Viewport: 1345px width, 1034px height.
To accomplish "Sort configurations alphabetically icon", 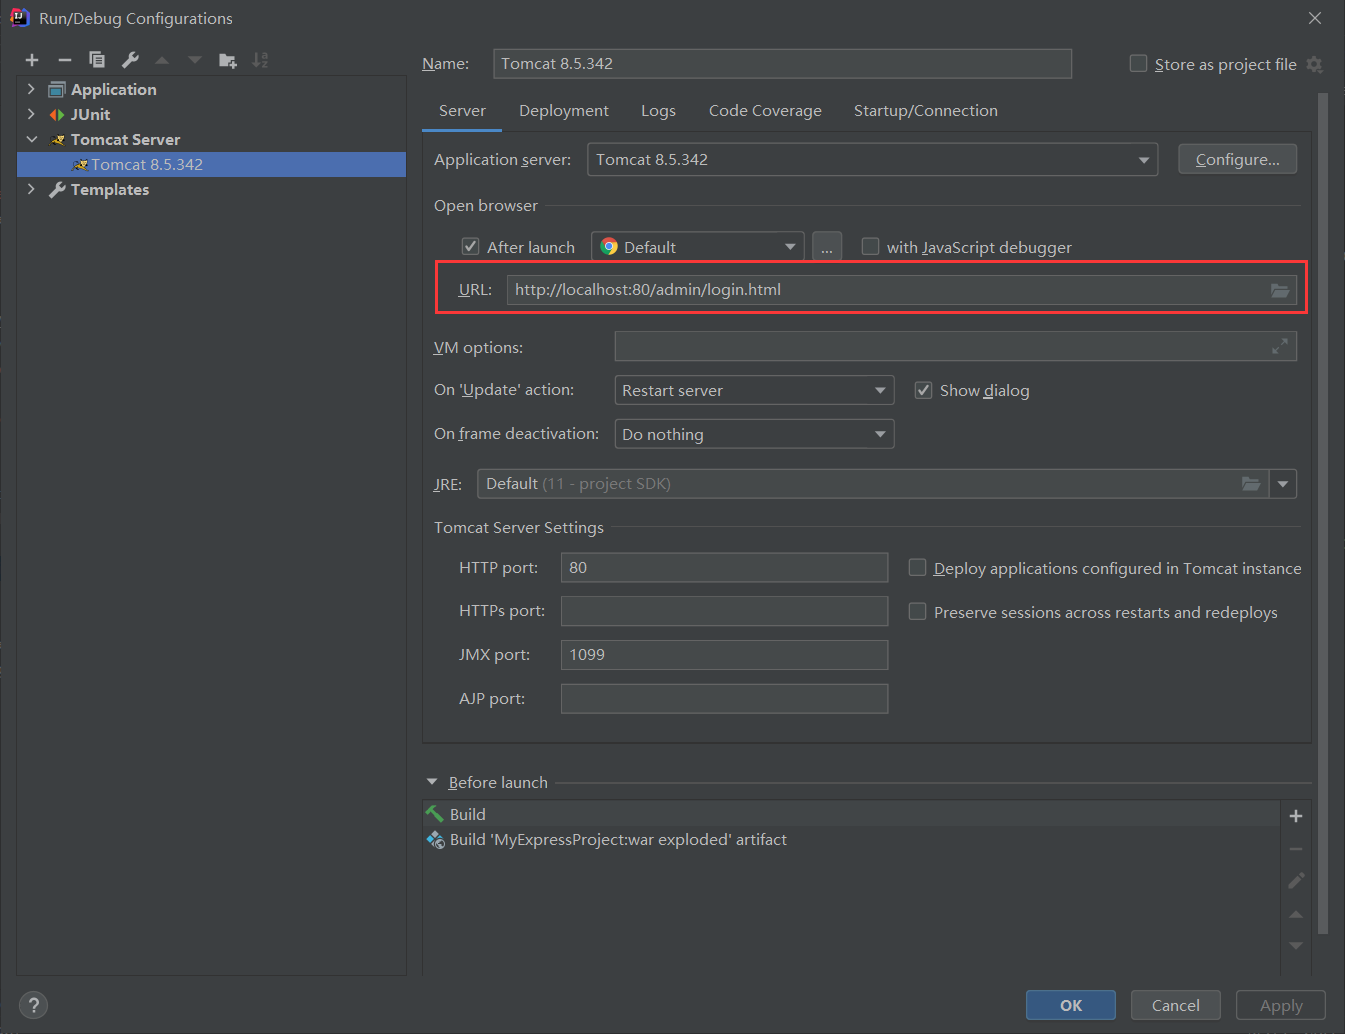I will [261, 60].
